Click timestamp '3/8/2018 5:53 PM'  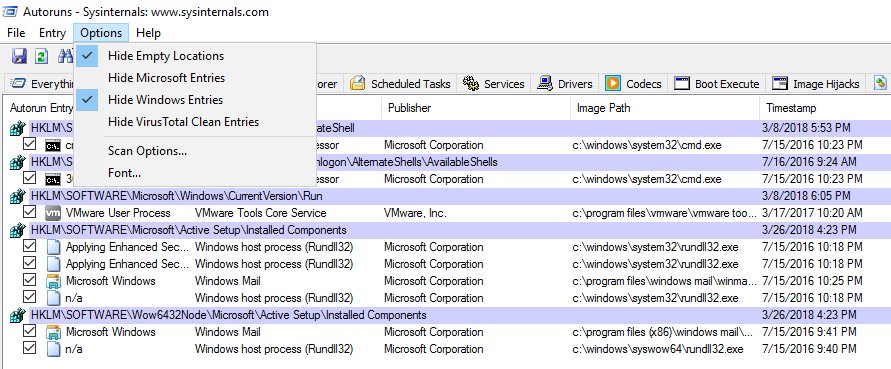(806, 128)
